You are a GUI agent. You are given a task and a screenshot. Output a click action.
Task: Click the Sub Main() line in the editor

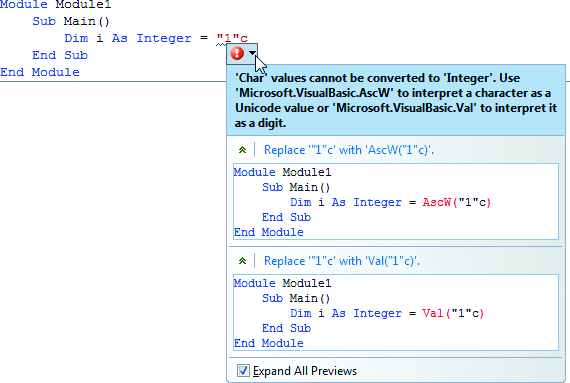click(71, 21)
